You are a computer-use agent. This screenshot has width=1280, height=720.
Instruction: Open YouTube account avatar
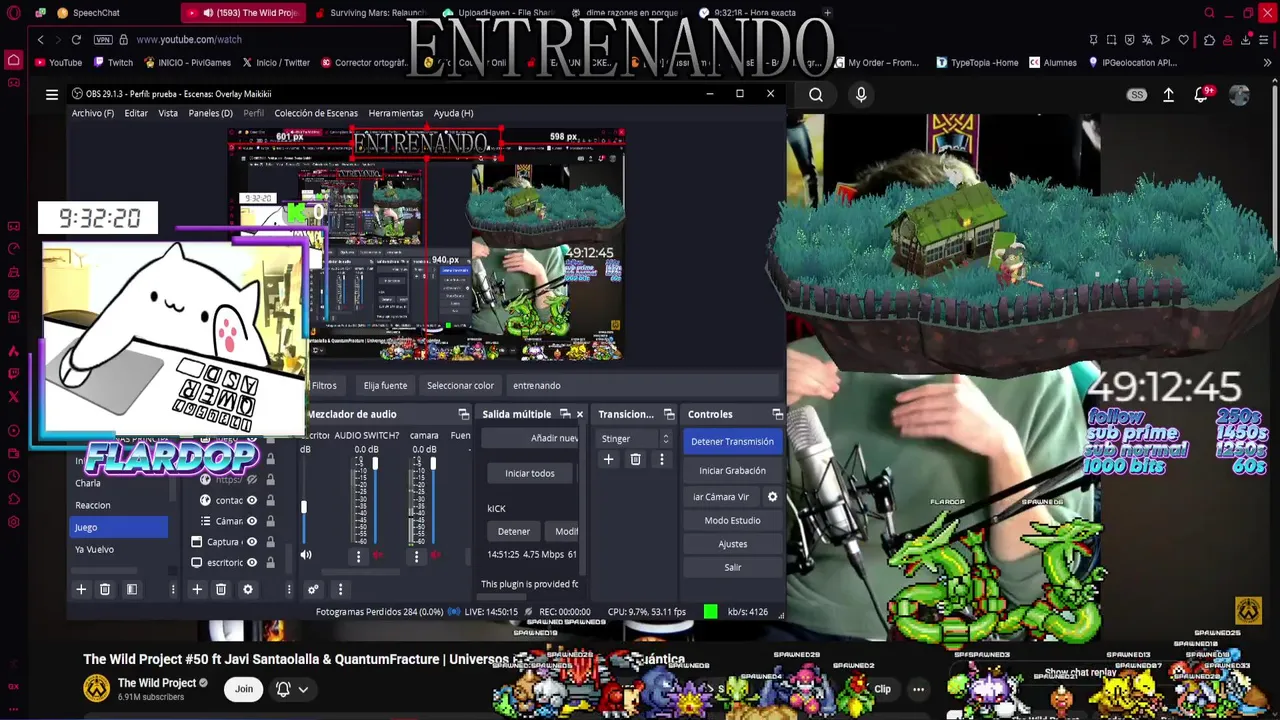point(1239,95)
